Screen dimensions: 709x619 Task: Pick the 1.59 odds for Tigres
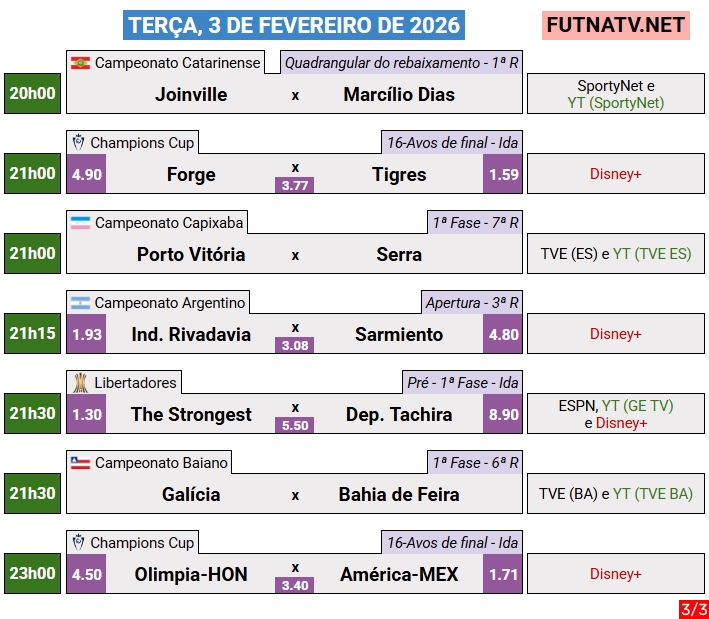tap(503, 174)
